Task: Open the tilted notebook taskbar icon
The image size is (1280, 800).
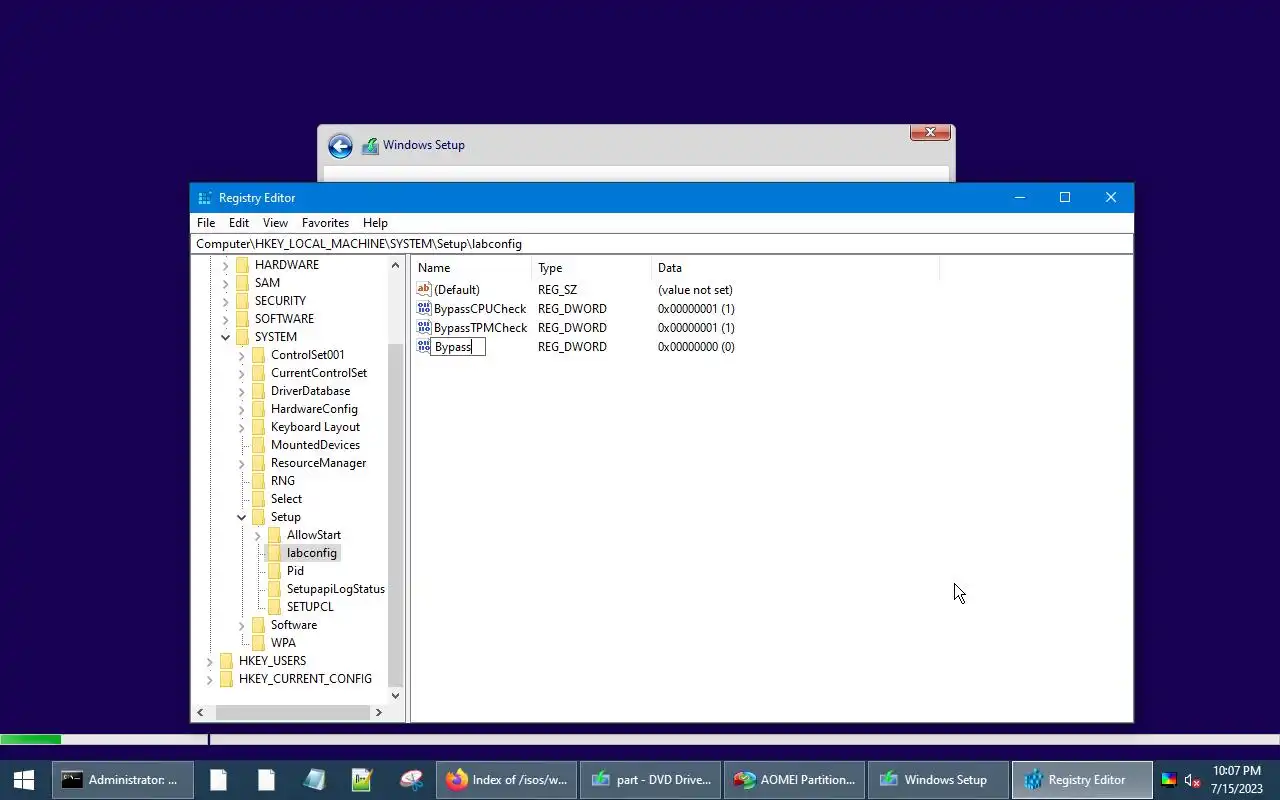Action: coord(314,780)
